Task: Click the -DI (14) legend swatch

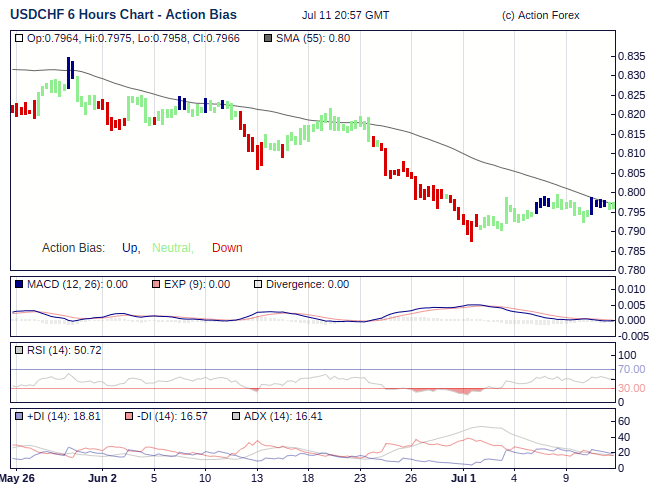Action: pos(129,416)
